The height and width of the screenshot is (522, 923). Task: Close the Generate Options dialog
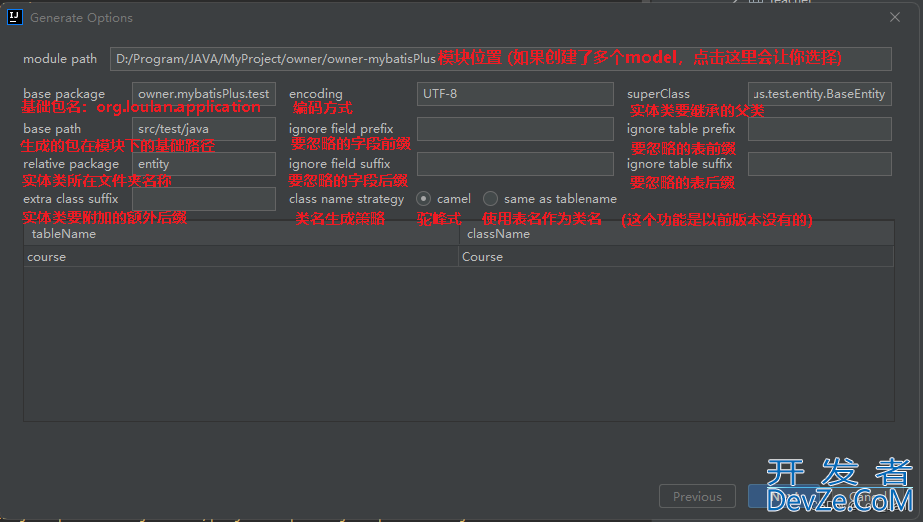(895, 17)
